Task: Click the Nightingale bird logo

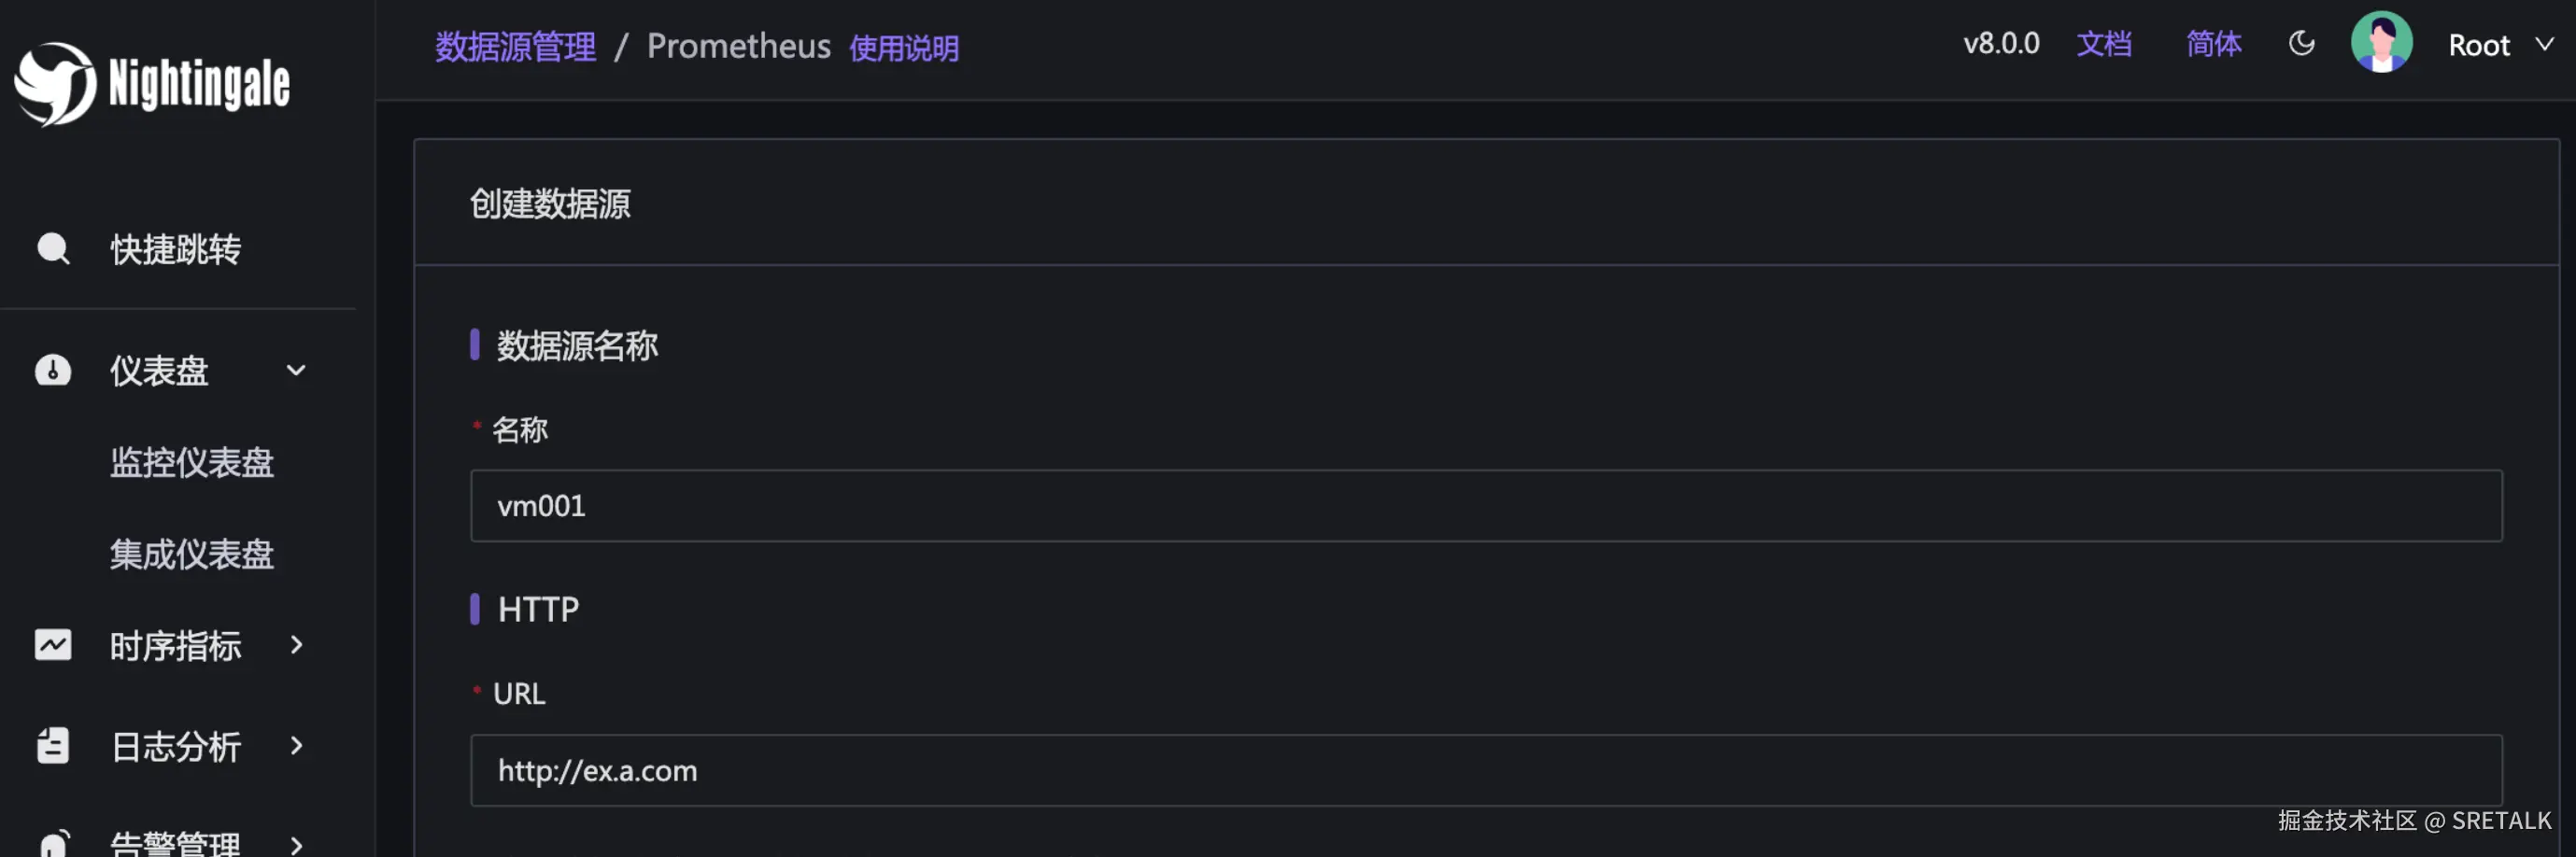Action: [x=55, y=84]
